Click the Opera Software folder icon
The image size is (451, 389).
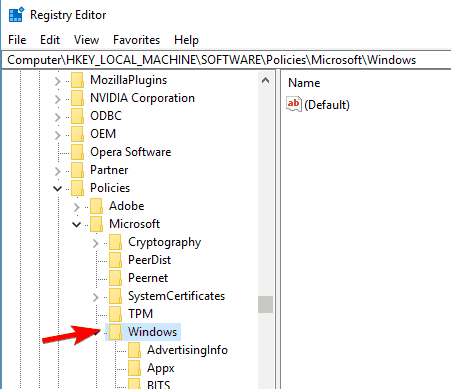77,153
